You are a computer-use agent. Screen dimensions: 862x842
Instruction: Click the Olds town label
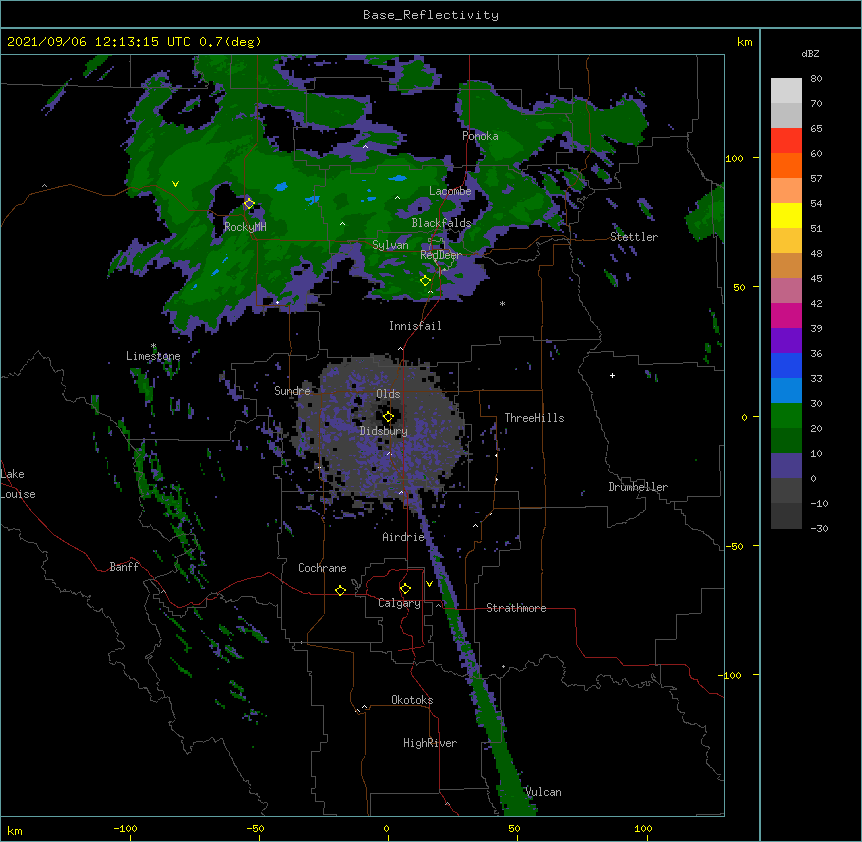(388, 394)
